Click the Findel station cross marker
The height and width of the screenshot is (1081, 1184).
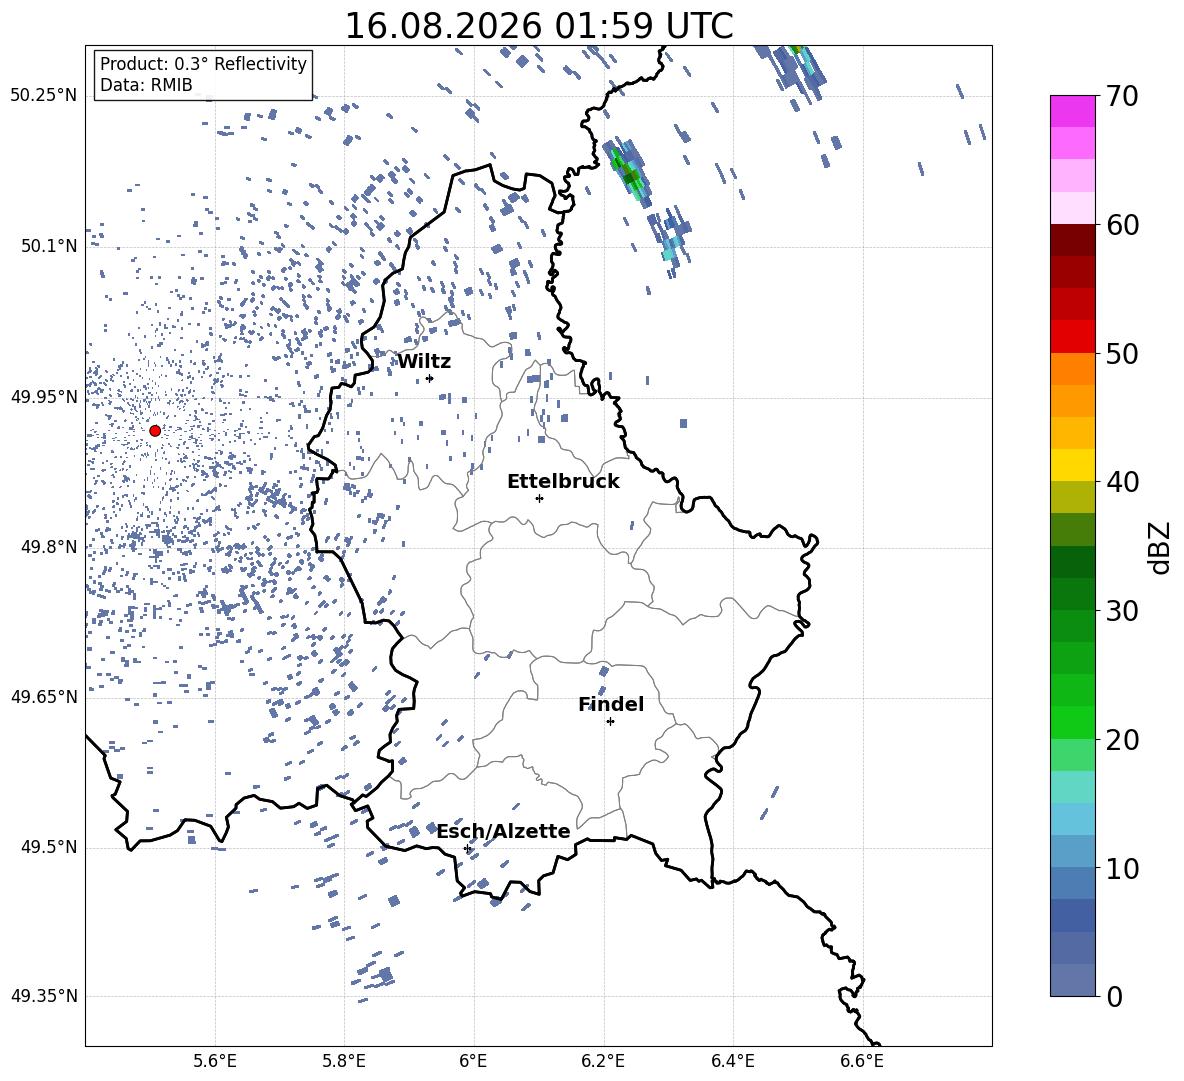click(610, 721)
